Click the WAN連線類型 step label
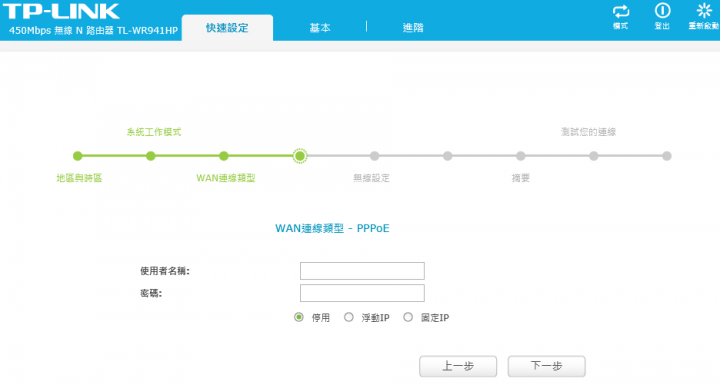 (x=225, y=178)
